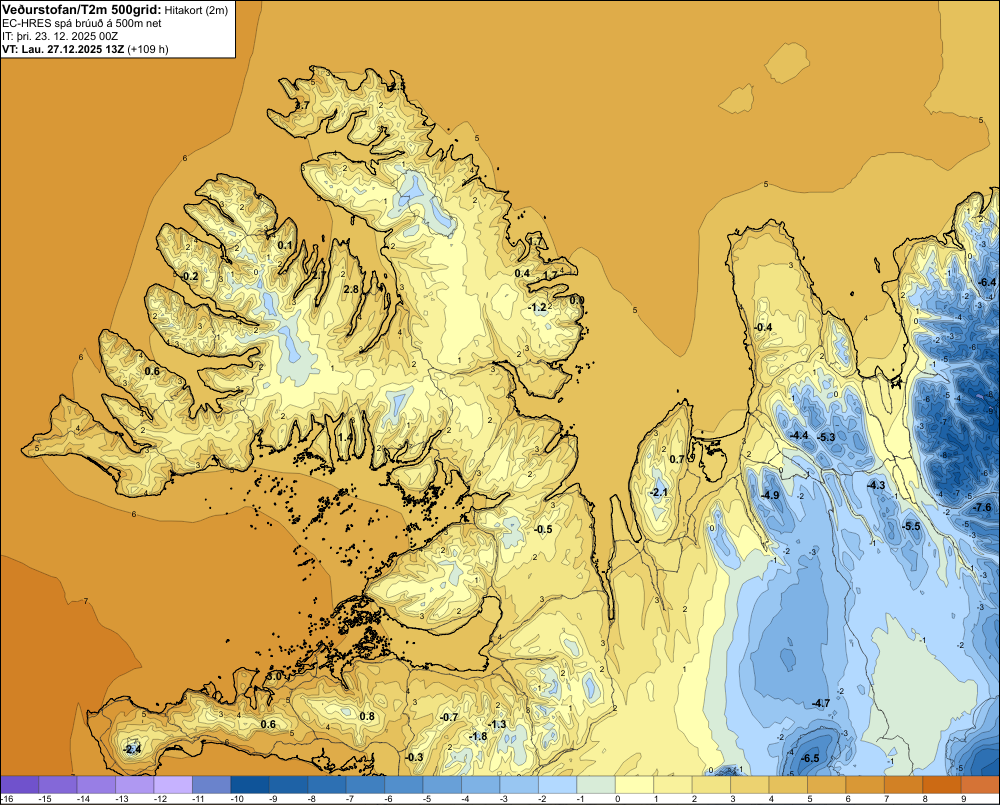
Task: Select color swatch between -16 and -15 on scale
Action: pyautogui.click(x=19, y=784)
